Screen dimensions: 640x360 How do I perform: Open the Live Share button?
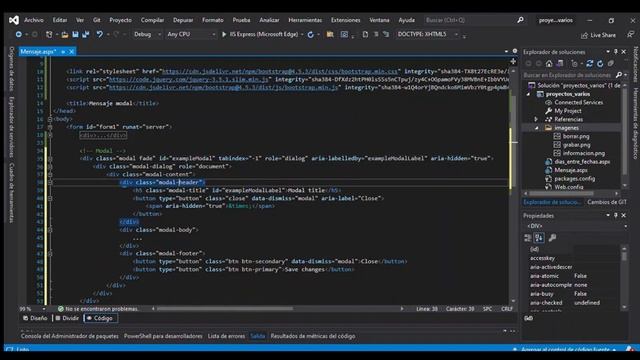click(598, 35)
